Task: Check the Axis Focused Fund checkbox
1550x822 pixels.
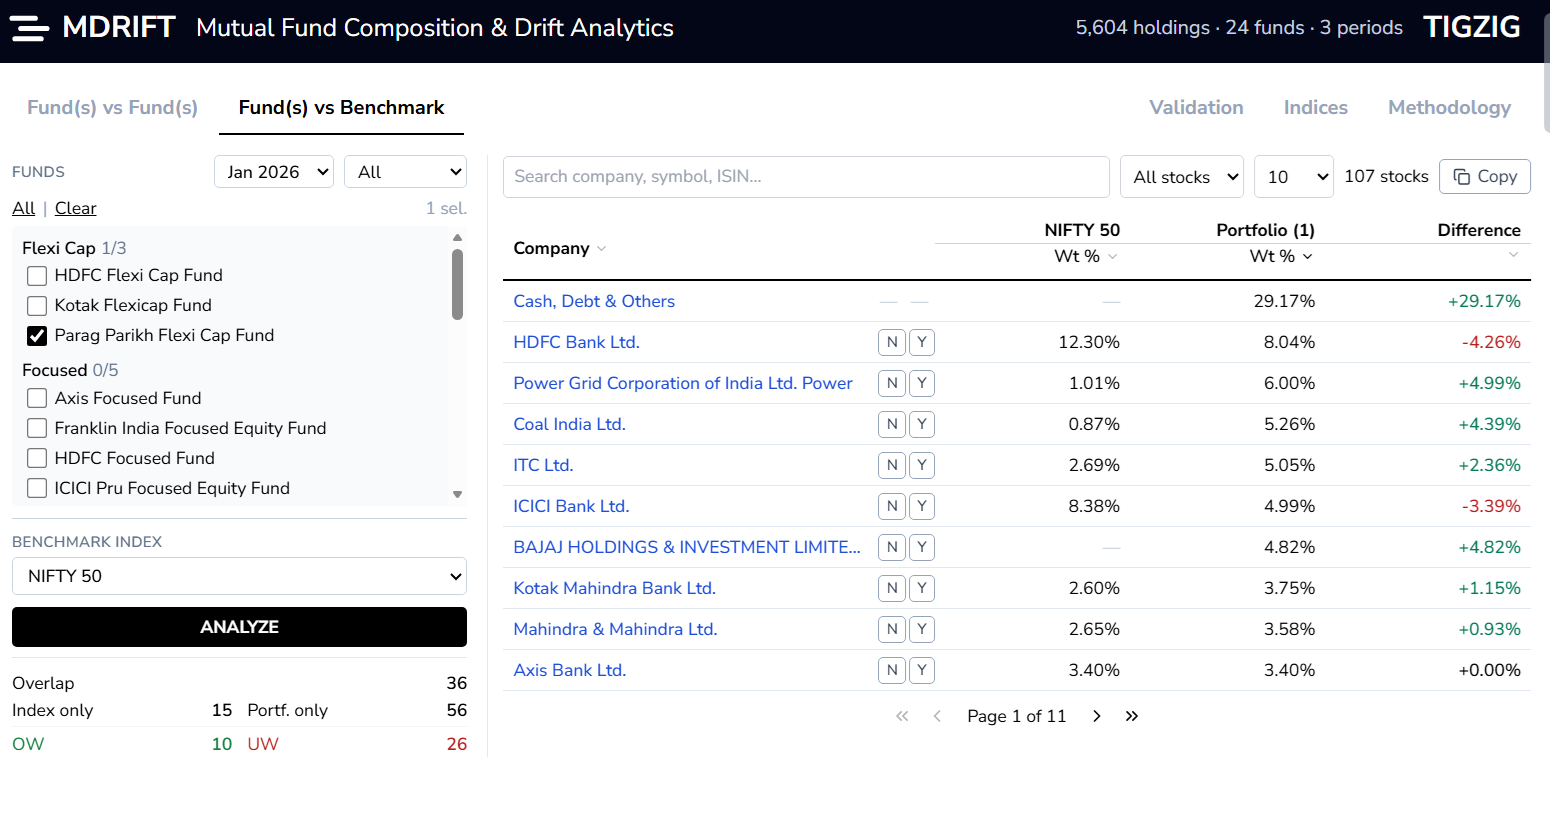Action: (x=37, y=398)
